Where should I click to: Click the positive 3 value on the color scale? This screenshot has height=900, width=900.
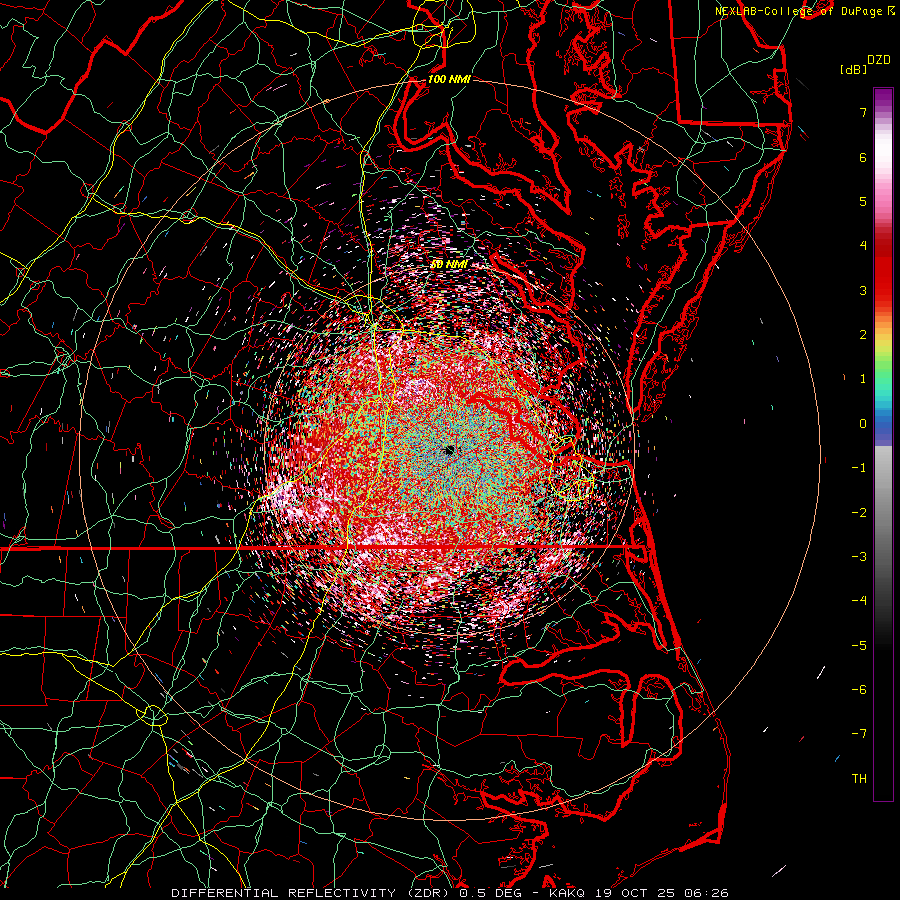[863, 290]
